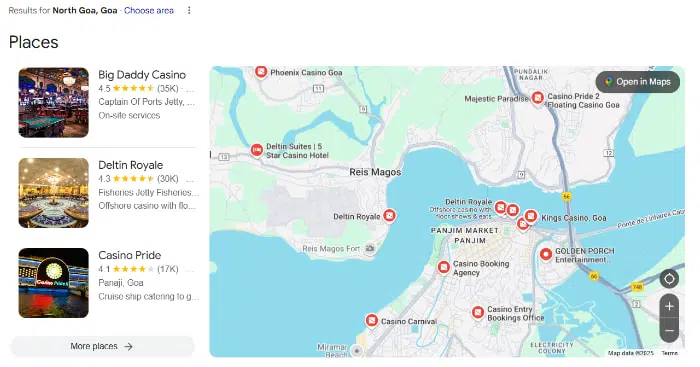The height and width of the screenshot is (367, 700).
Task: Zoom out using the map minus button
Action: [669, 331]
